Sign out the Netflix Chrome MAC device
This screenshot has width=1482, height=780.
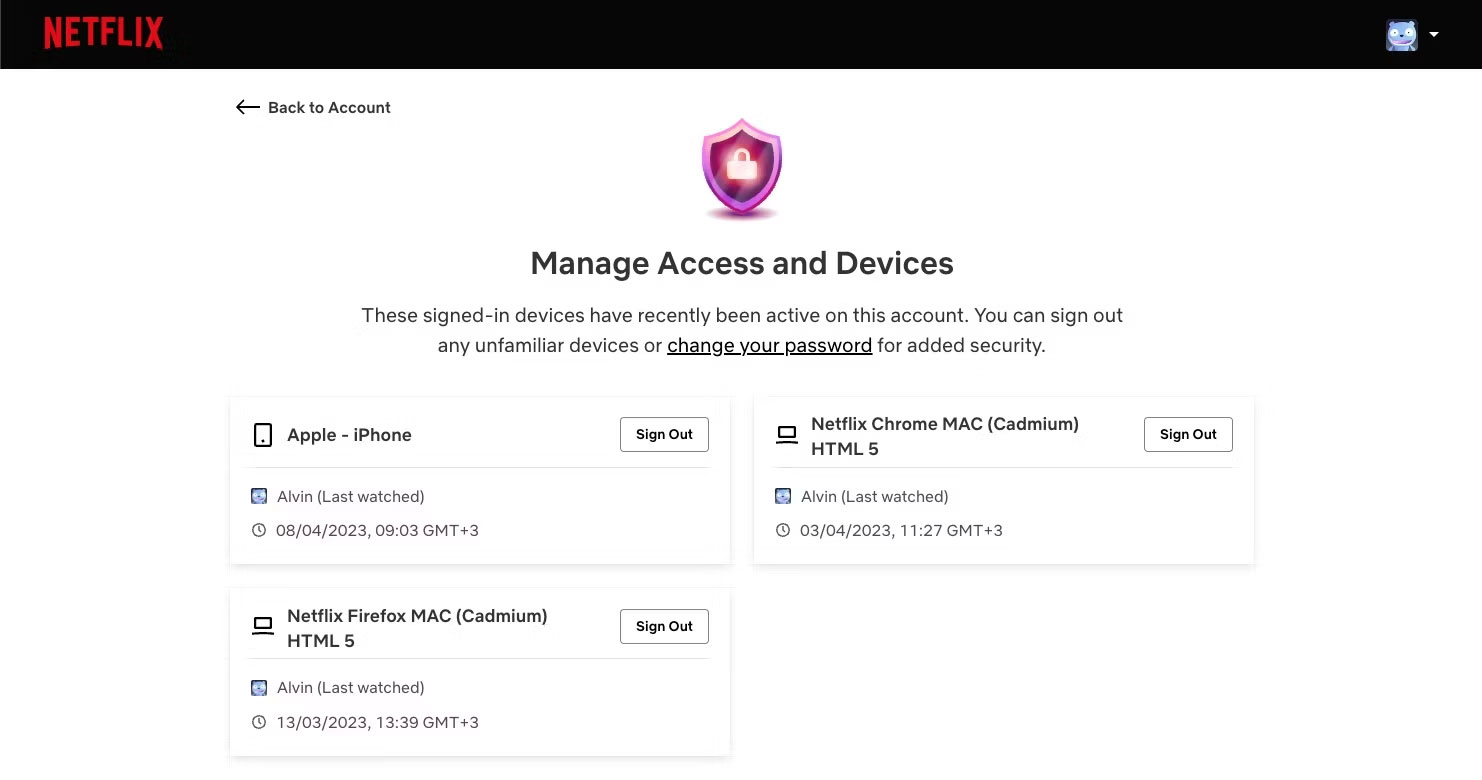[1188, 435]
